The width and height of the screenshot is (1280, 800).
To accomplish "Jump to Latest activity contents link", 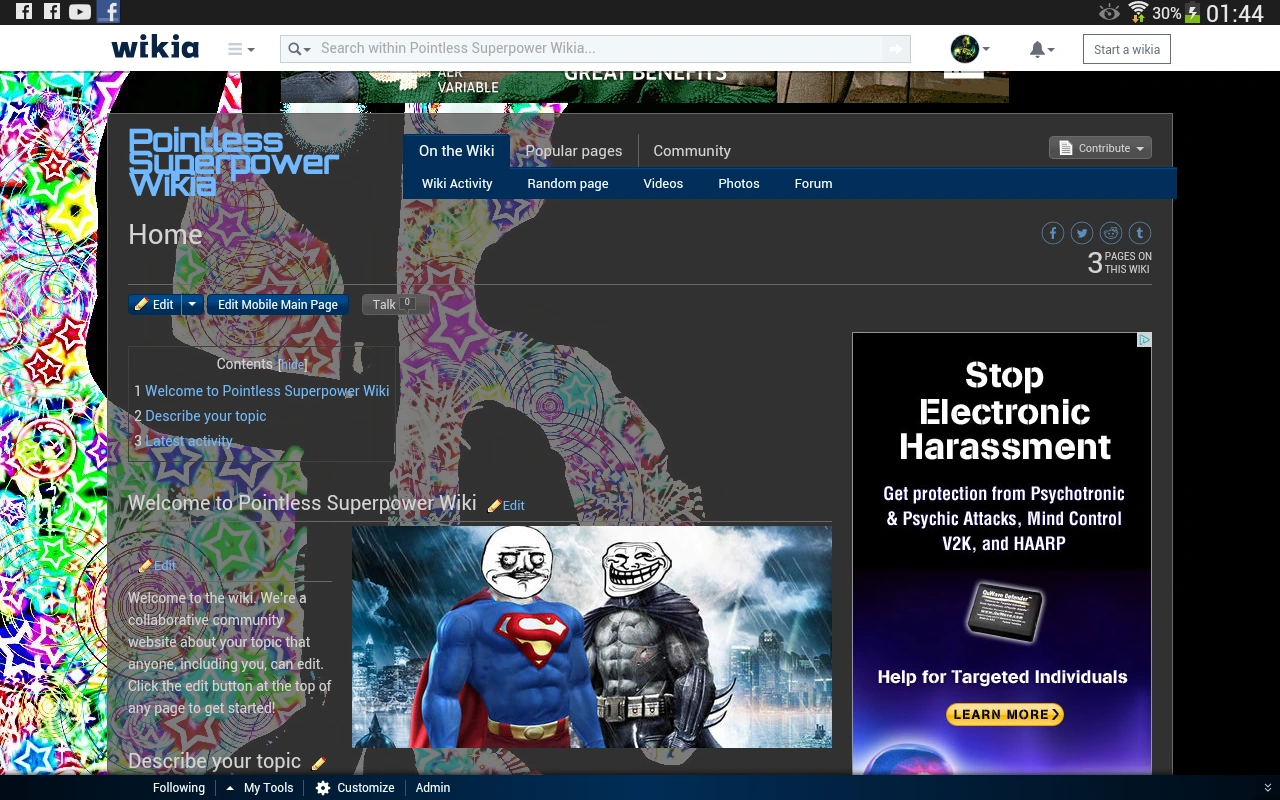I will (x=189, y=441).
